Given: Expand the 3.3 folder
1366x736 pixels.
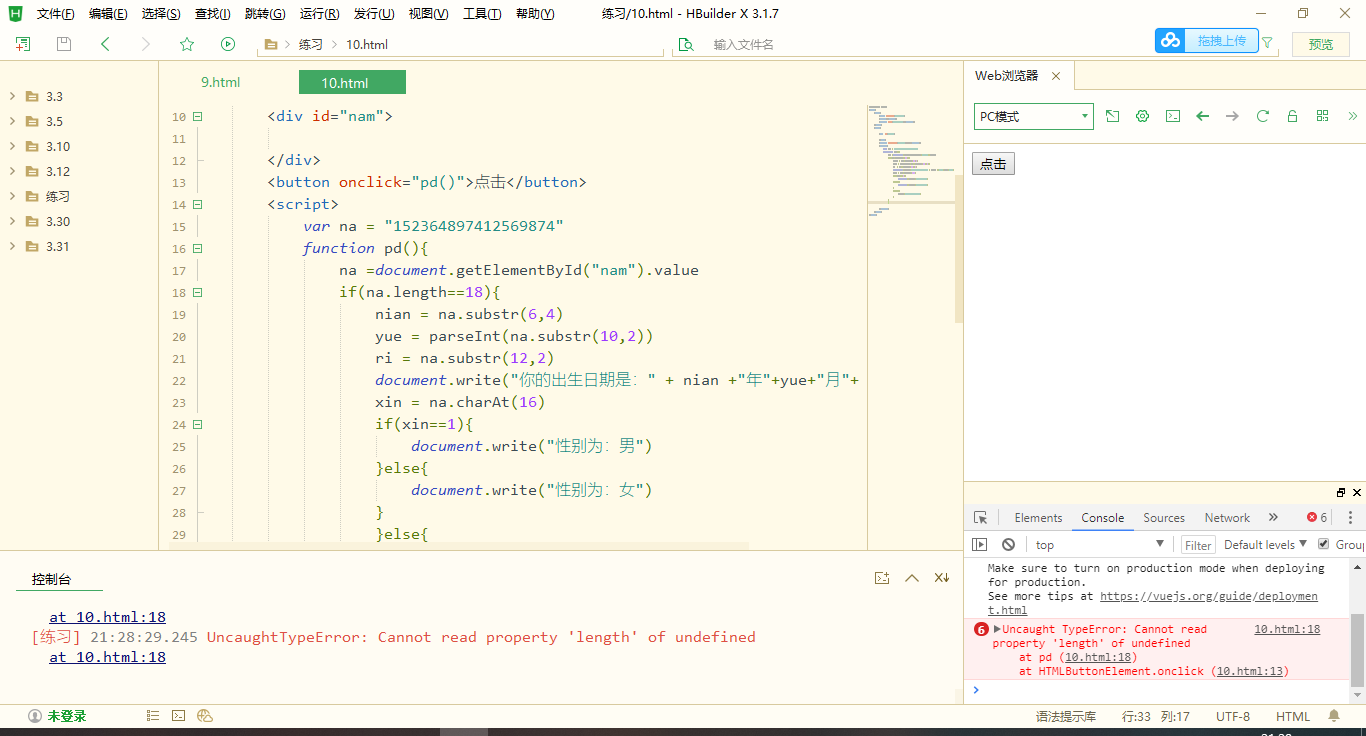Looking at the screenshot, I should click(12, 97).
